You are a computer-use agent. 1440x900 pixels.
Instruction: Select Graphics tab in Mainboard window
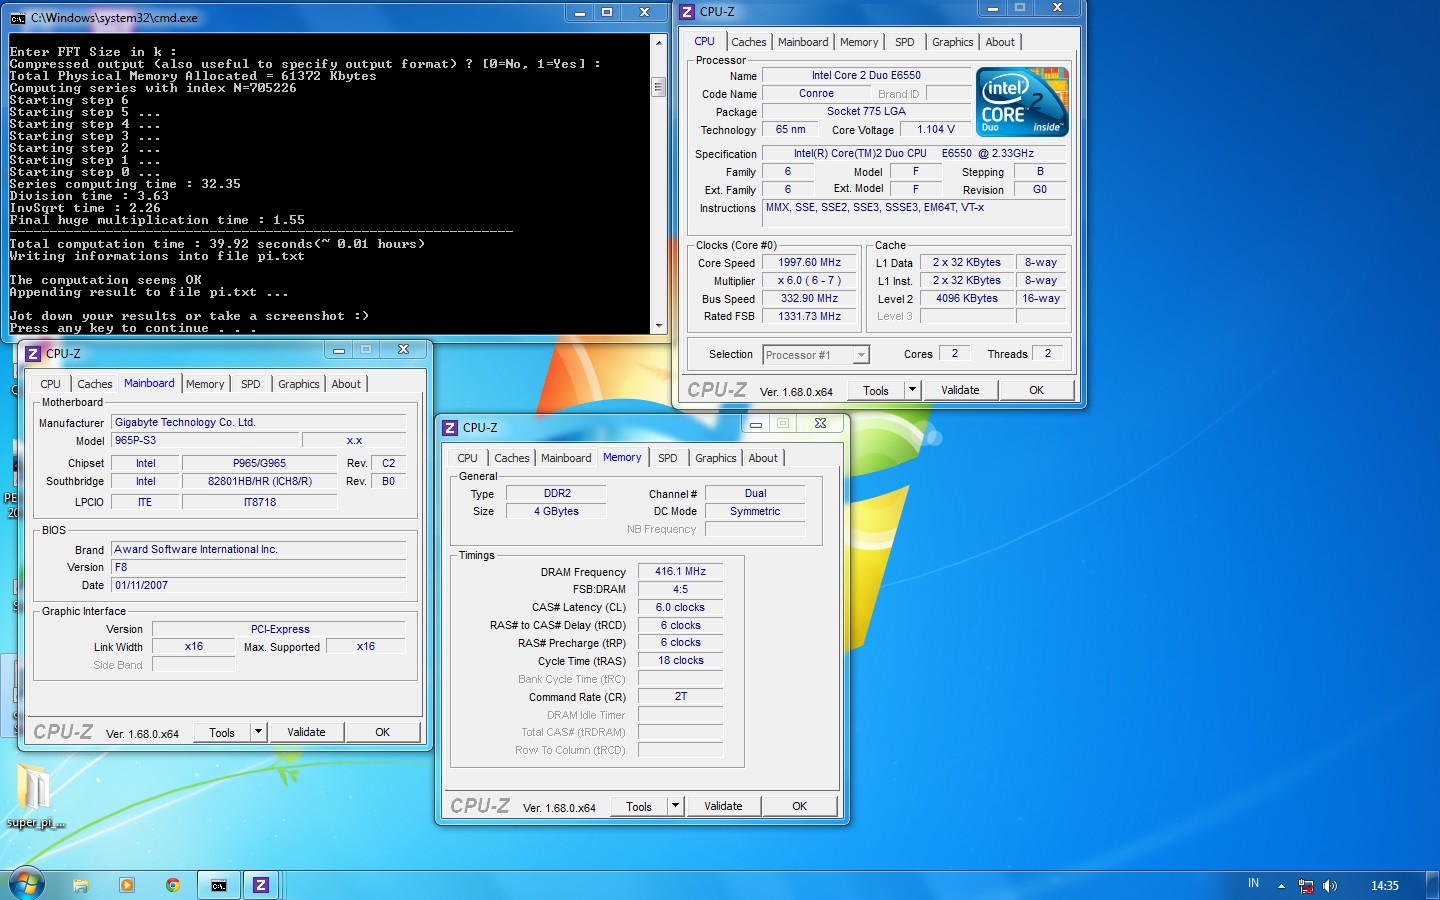pos(298,384)
